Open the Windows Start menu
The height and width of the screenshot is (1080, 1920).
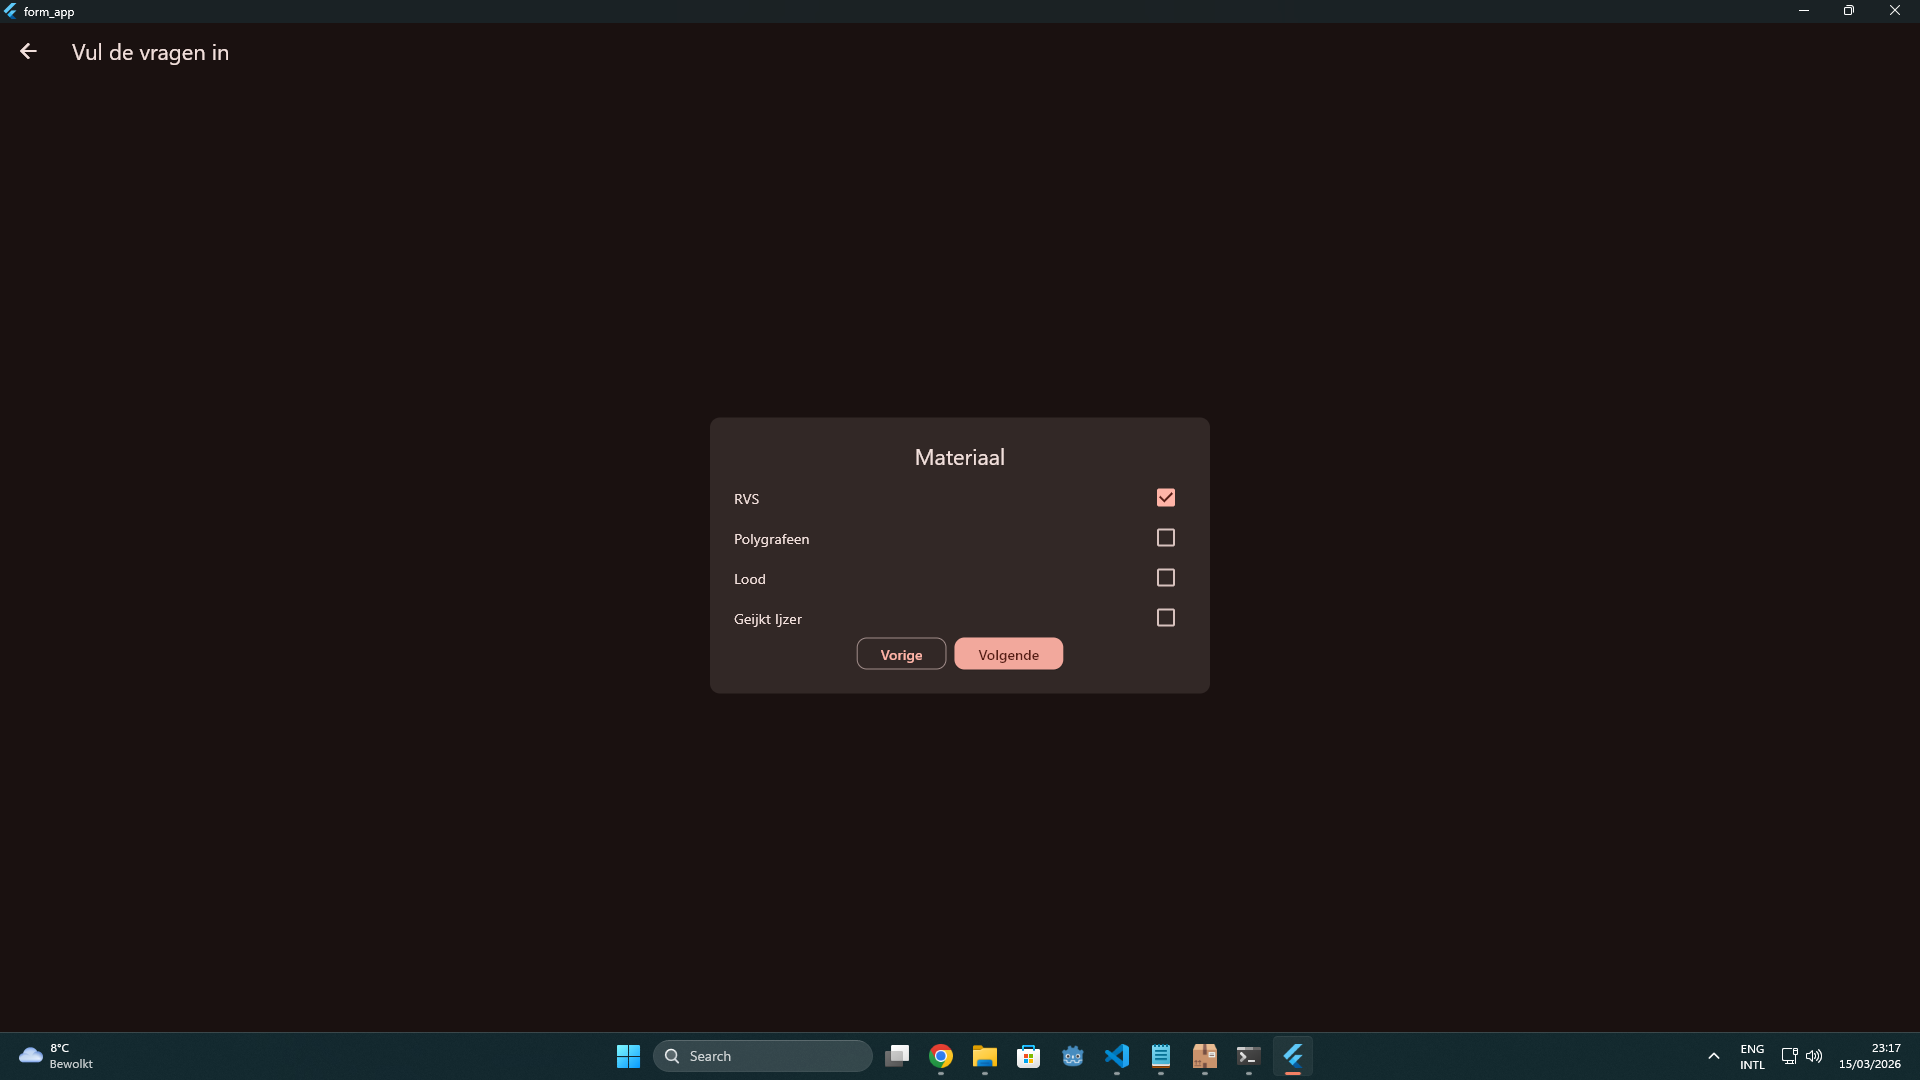click(x=628, y=1056)
